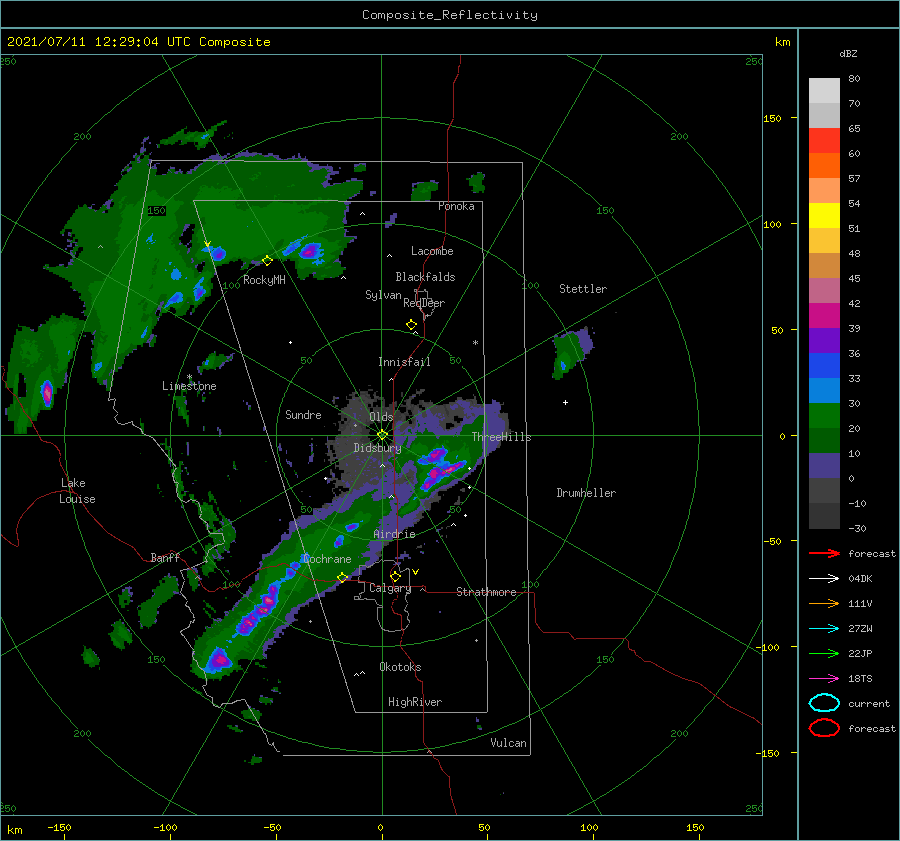900x841 pixels.
Task: Click the isolated echo south of Stettler
Action: pyautogui.click(x=570, y=354)
